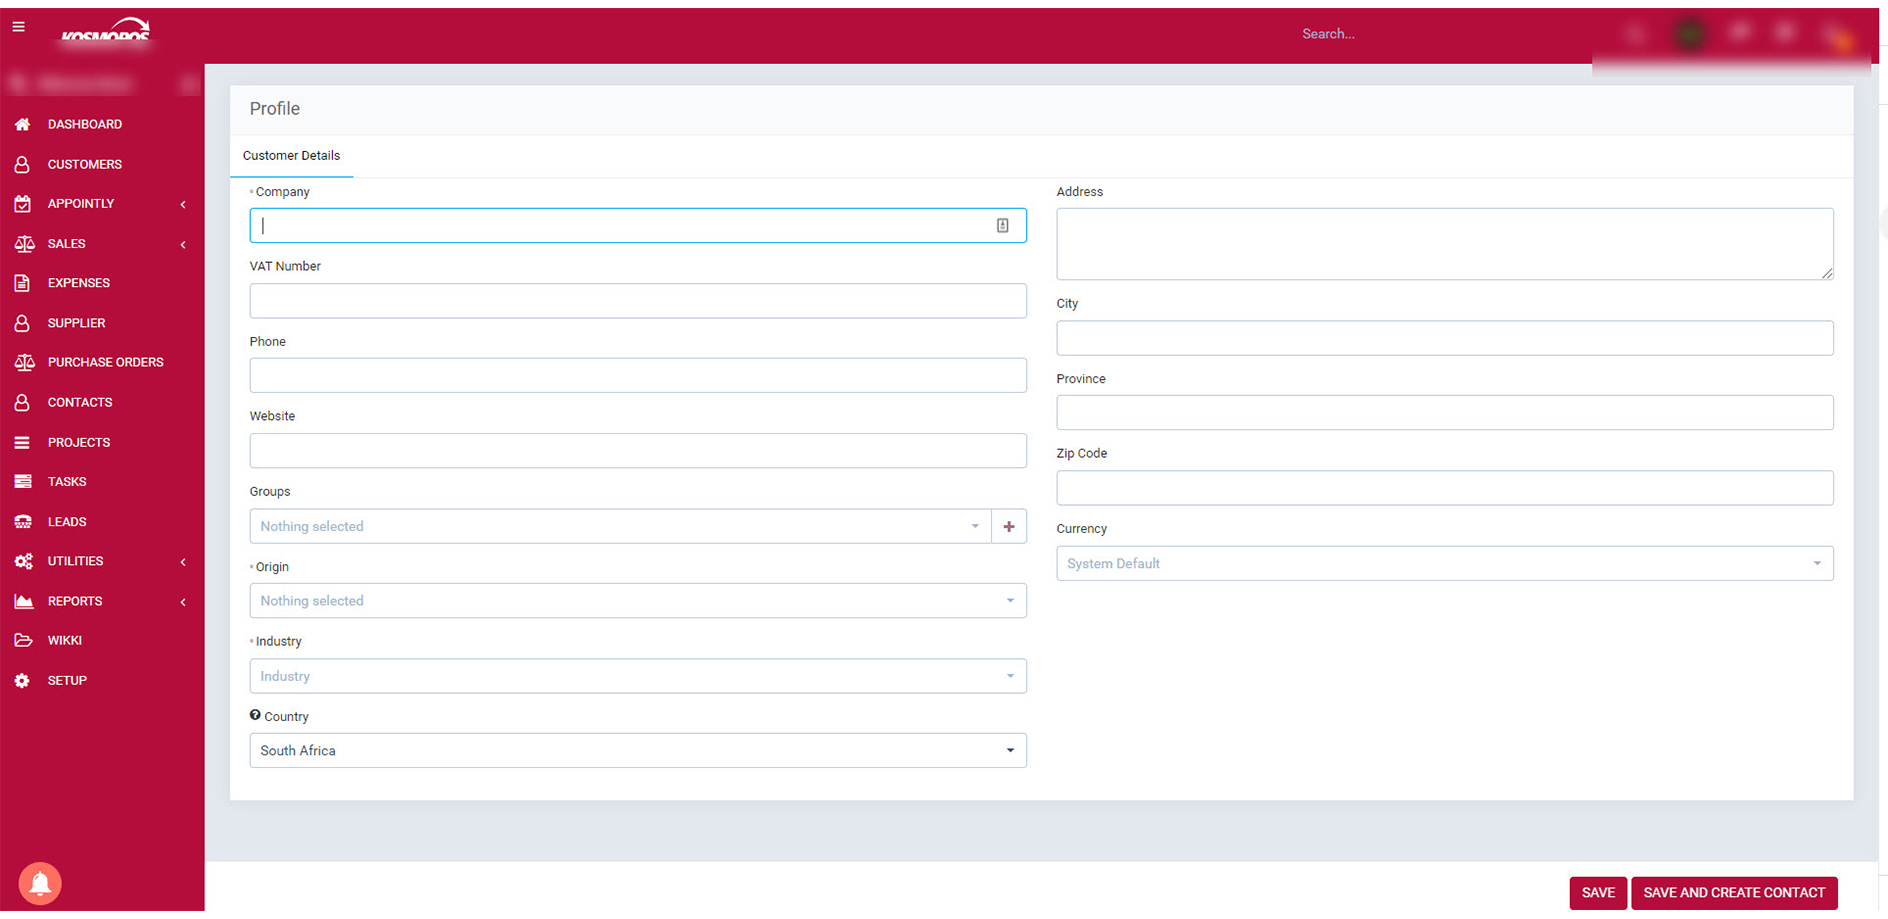Focus the Province input field

tap(1445, 413)
